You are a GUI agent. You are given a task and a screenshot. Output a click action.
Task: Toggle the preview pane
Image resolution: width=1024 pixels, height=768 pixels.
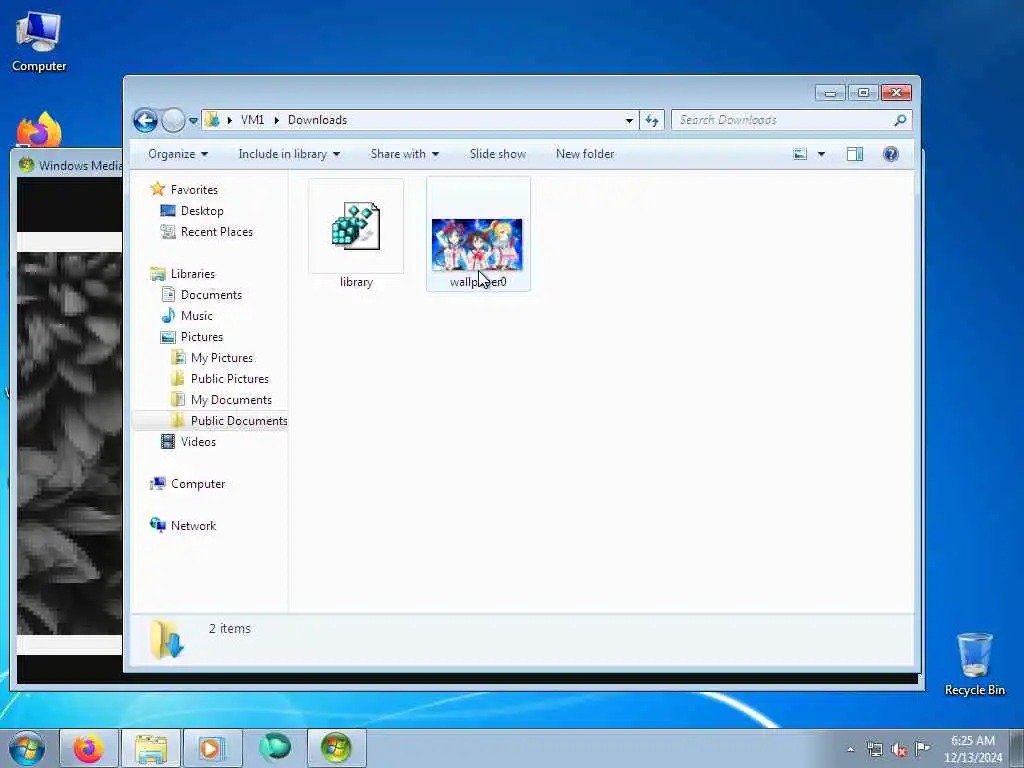[x=855, y=154]
